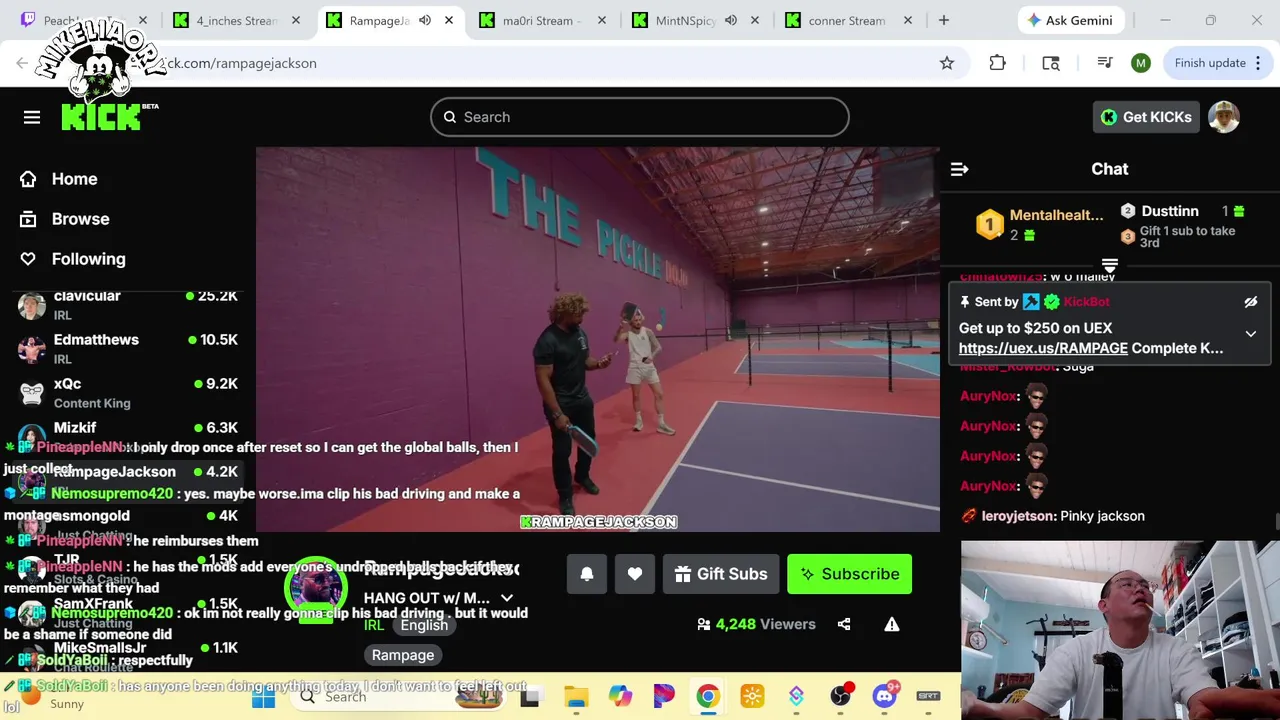This screenshot has height=720, width=1280.
Task: Open the user profile avatar menu
Action: pos(1224,117)
